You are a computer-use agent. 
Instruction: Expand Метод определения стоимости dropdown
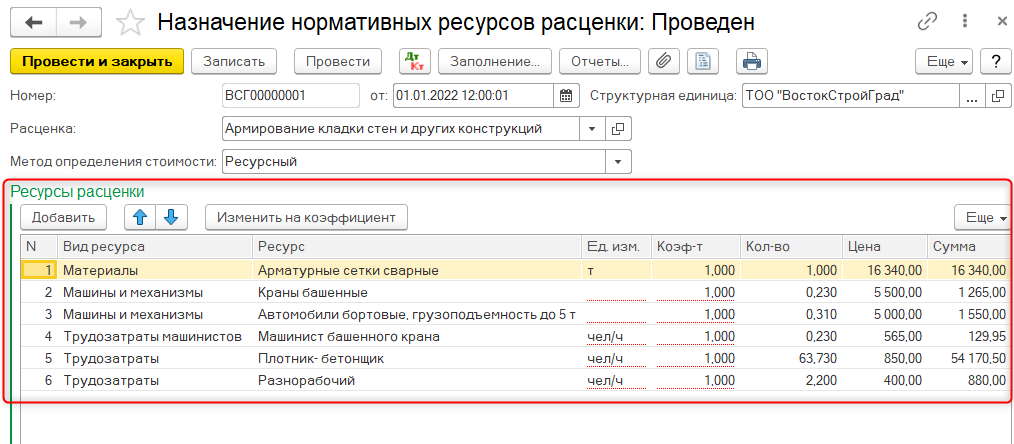point(619,161)
